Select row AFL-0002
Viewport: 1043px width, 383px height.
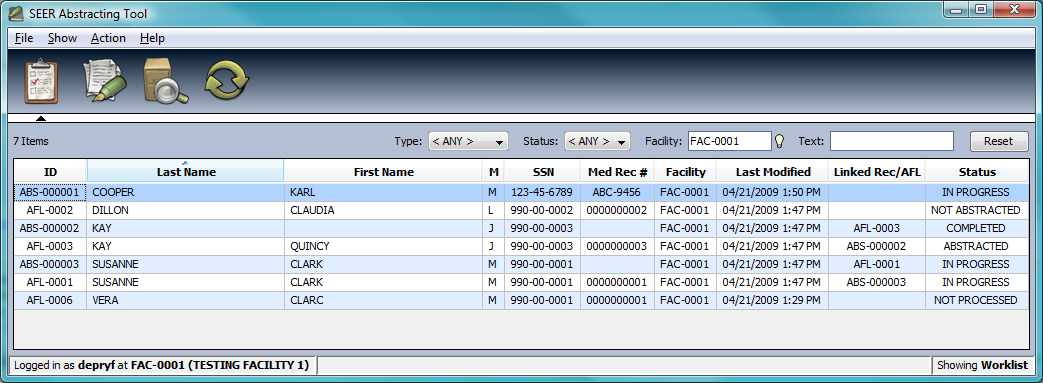(x=522, y=210)
